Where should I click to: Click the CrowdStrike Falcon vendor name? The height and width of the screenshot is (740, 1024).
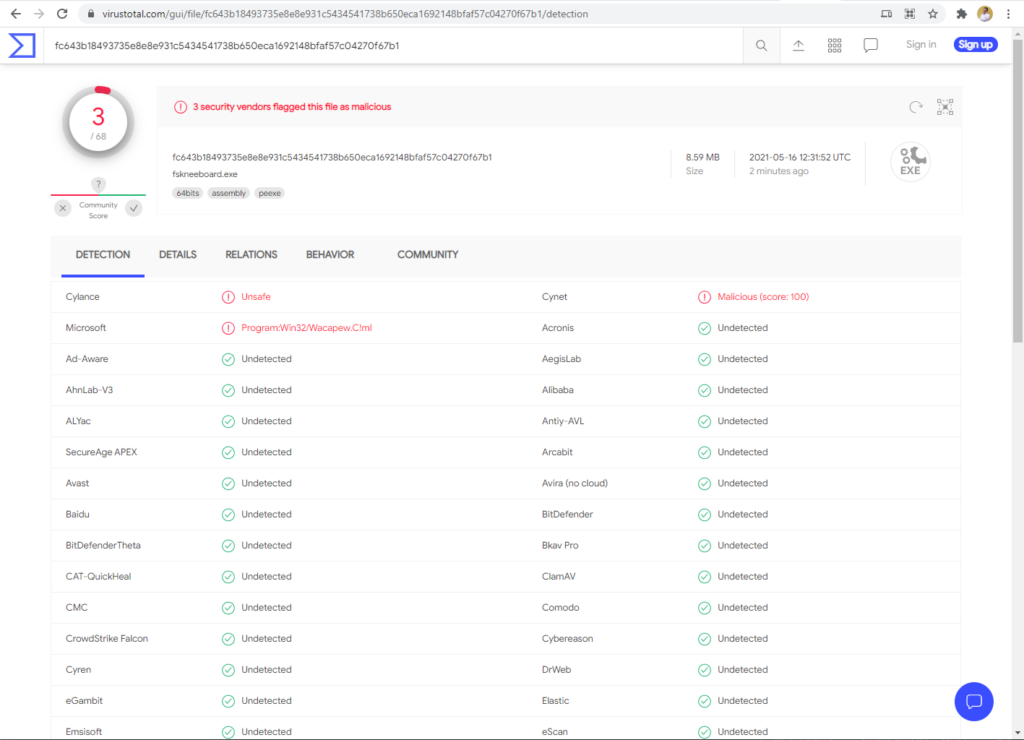106,639
